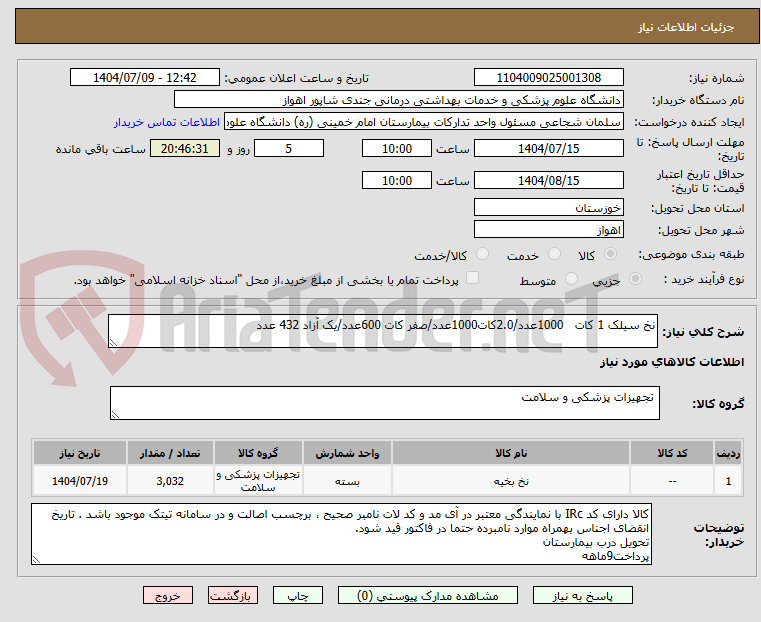This screenshot has width=761, height=622.
Task: Click the resize handle of گروه کالا box
Action: coord(115,414)
